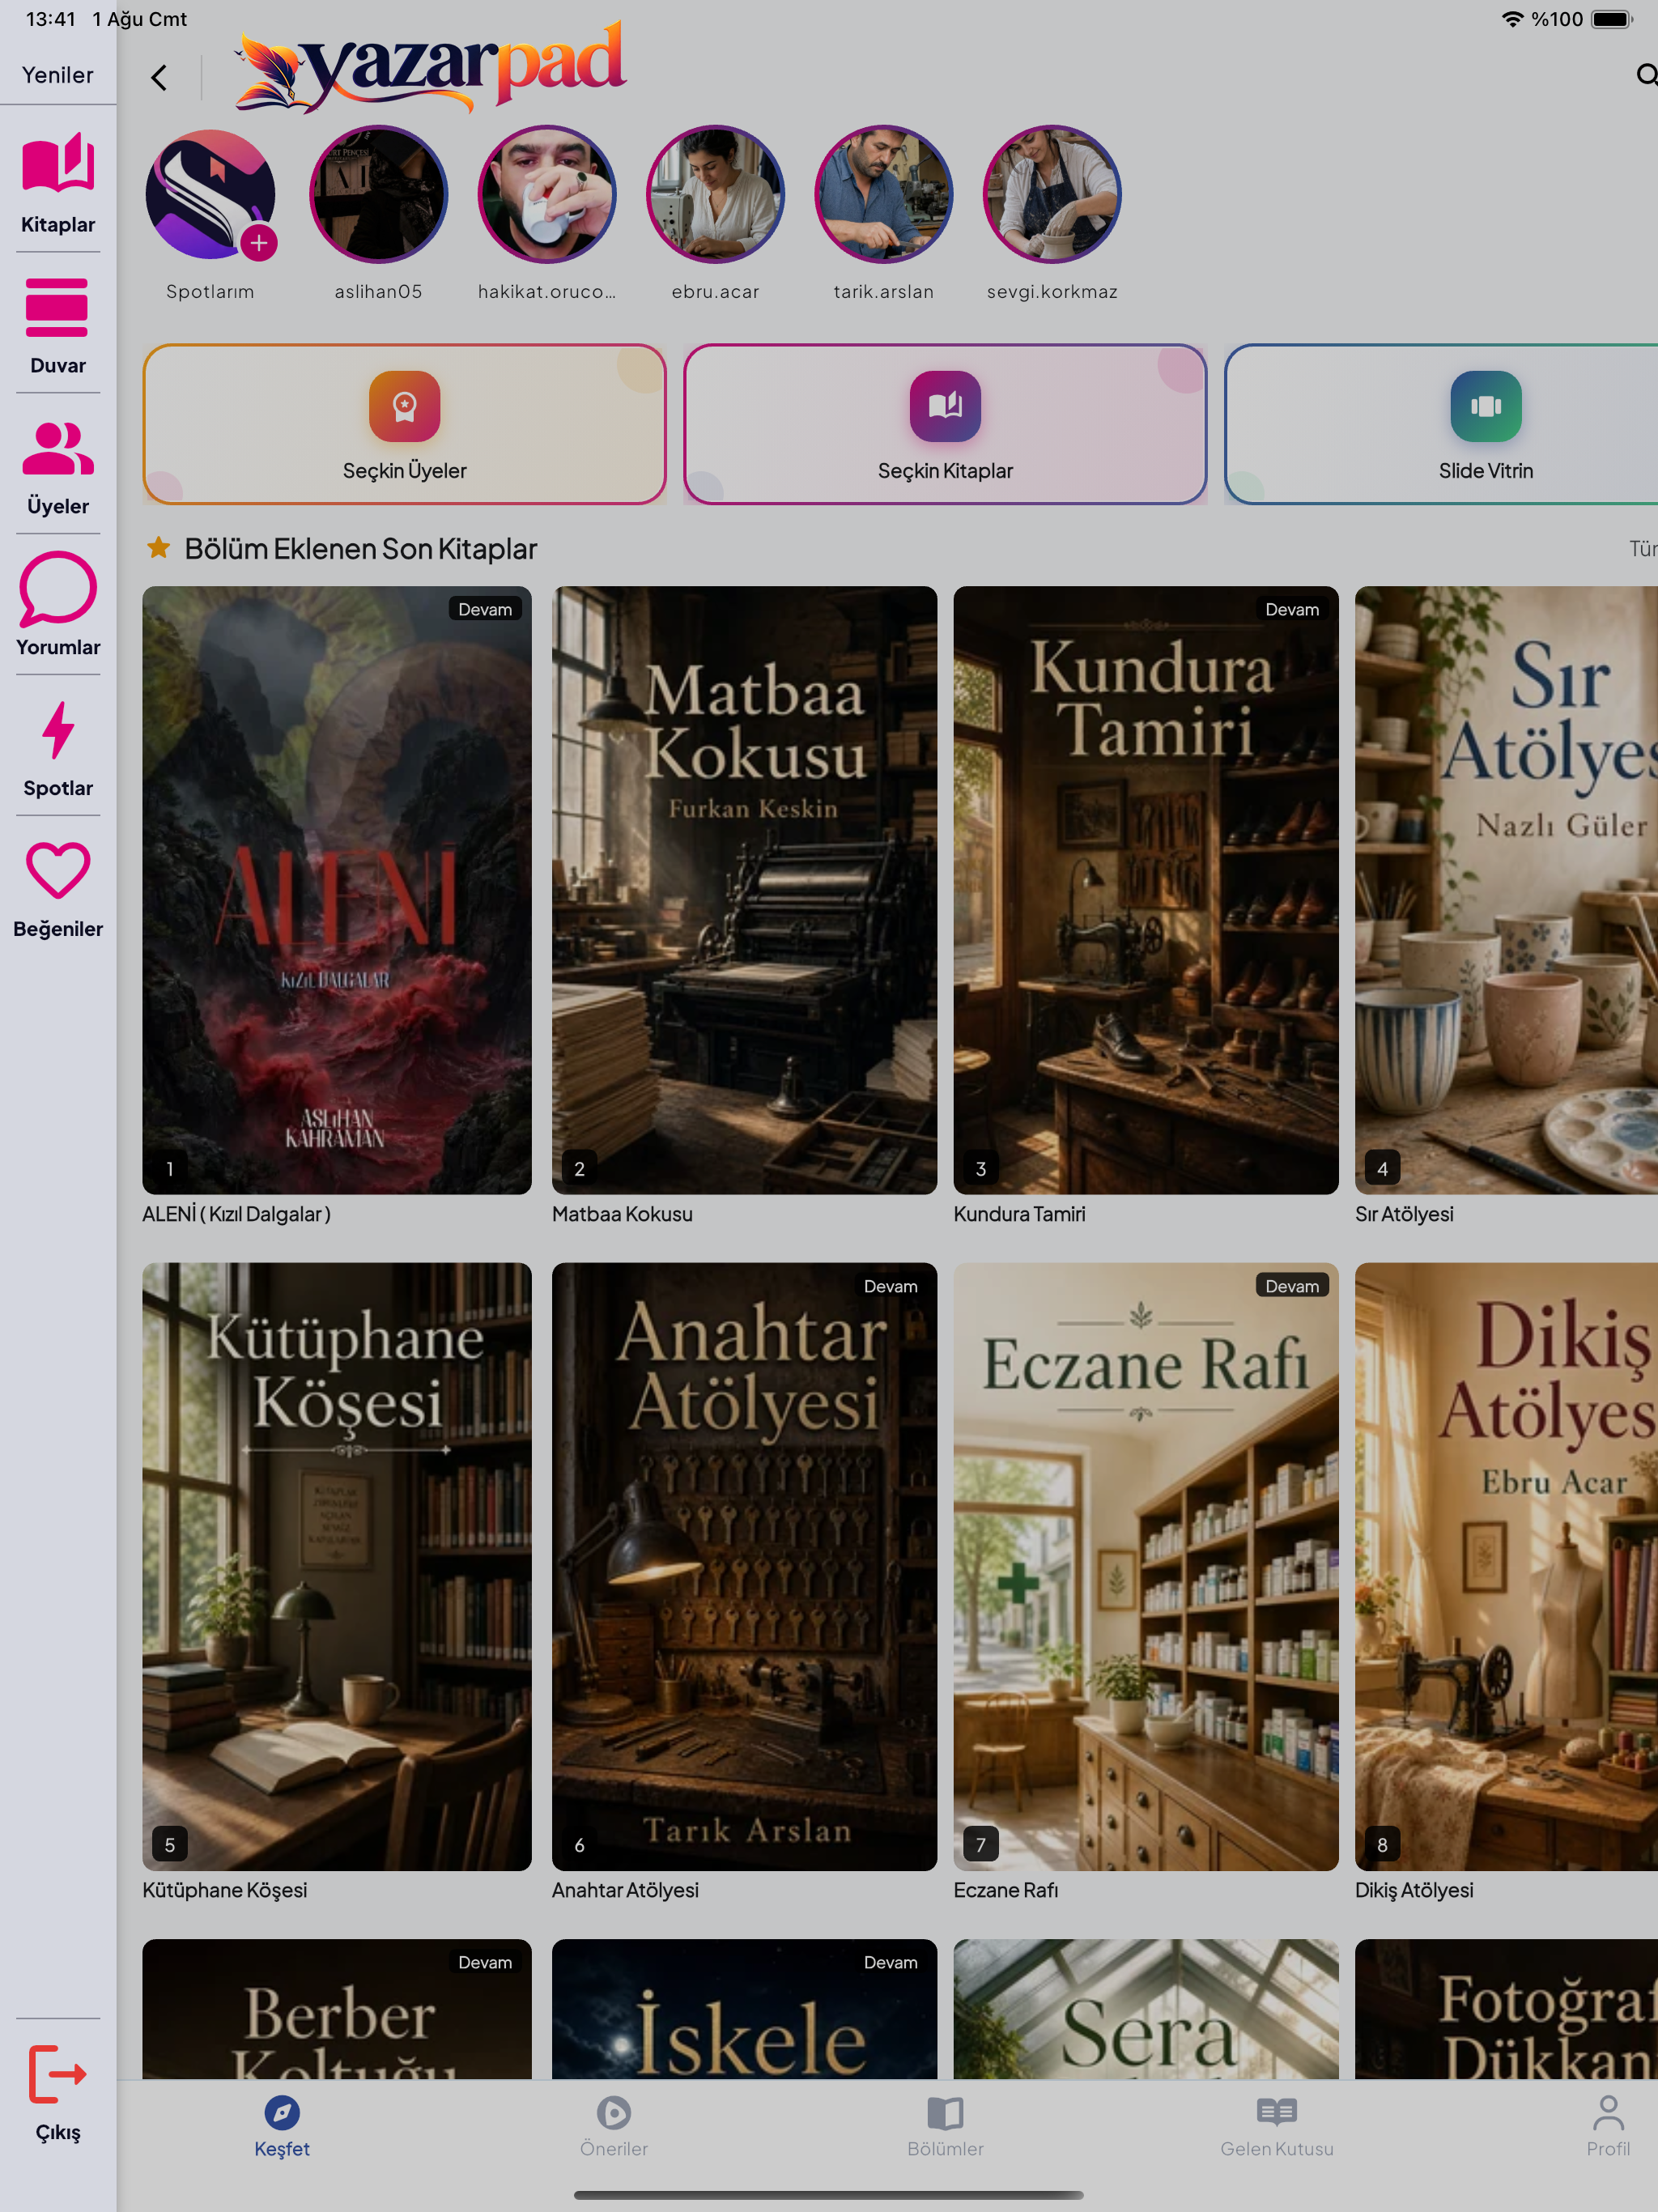Tap the back arrow
The image size is (1658, 2212).
click(159, 78)
